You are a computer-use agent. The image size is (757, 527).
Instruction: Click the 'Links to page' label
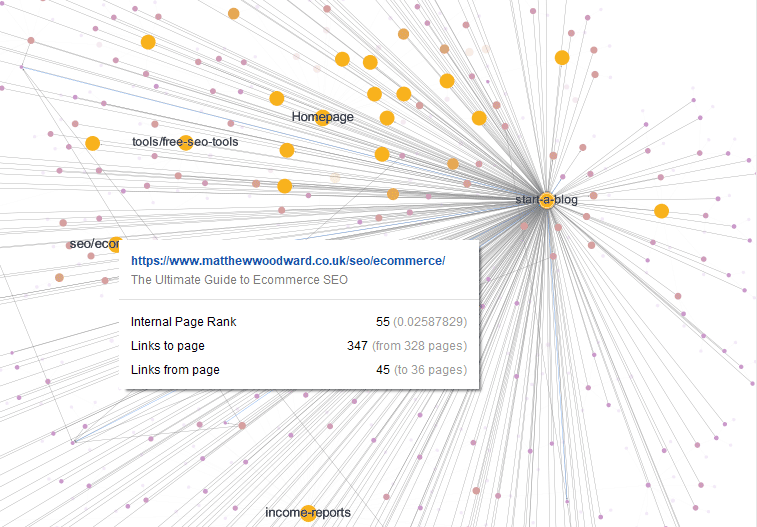click(x=168, y=346)
